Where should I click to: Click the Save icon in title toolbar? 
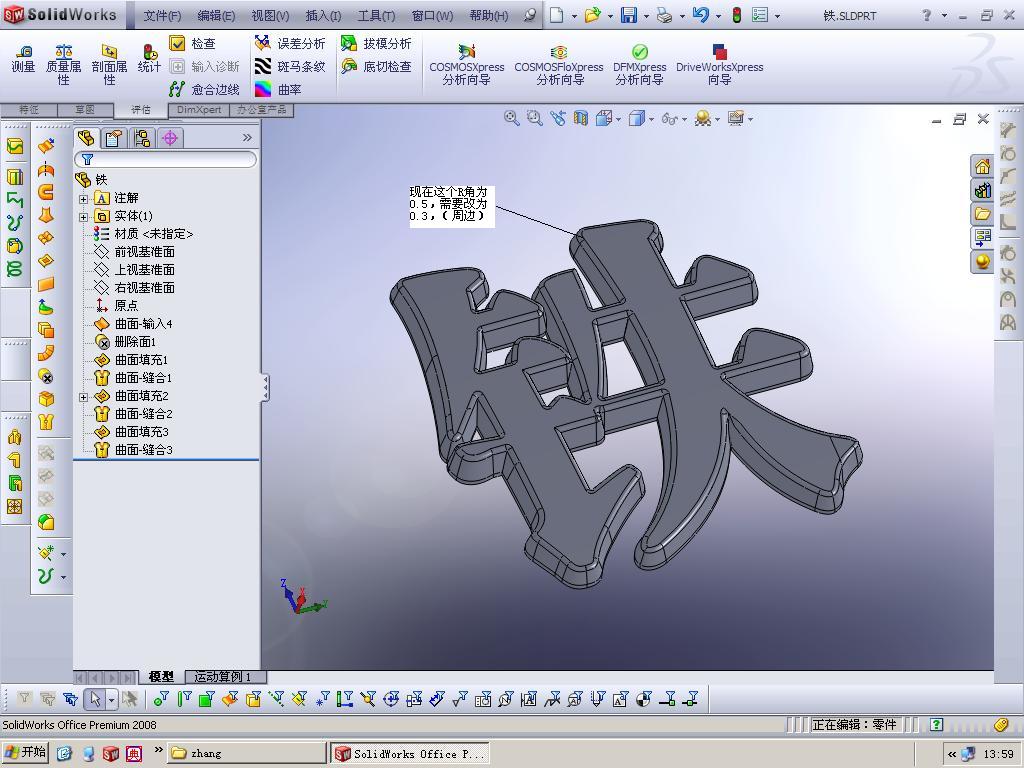coord(628,15)
